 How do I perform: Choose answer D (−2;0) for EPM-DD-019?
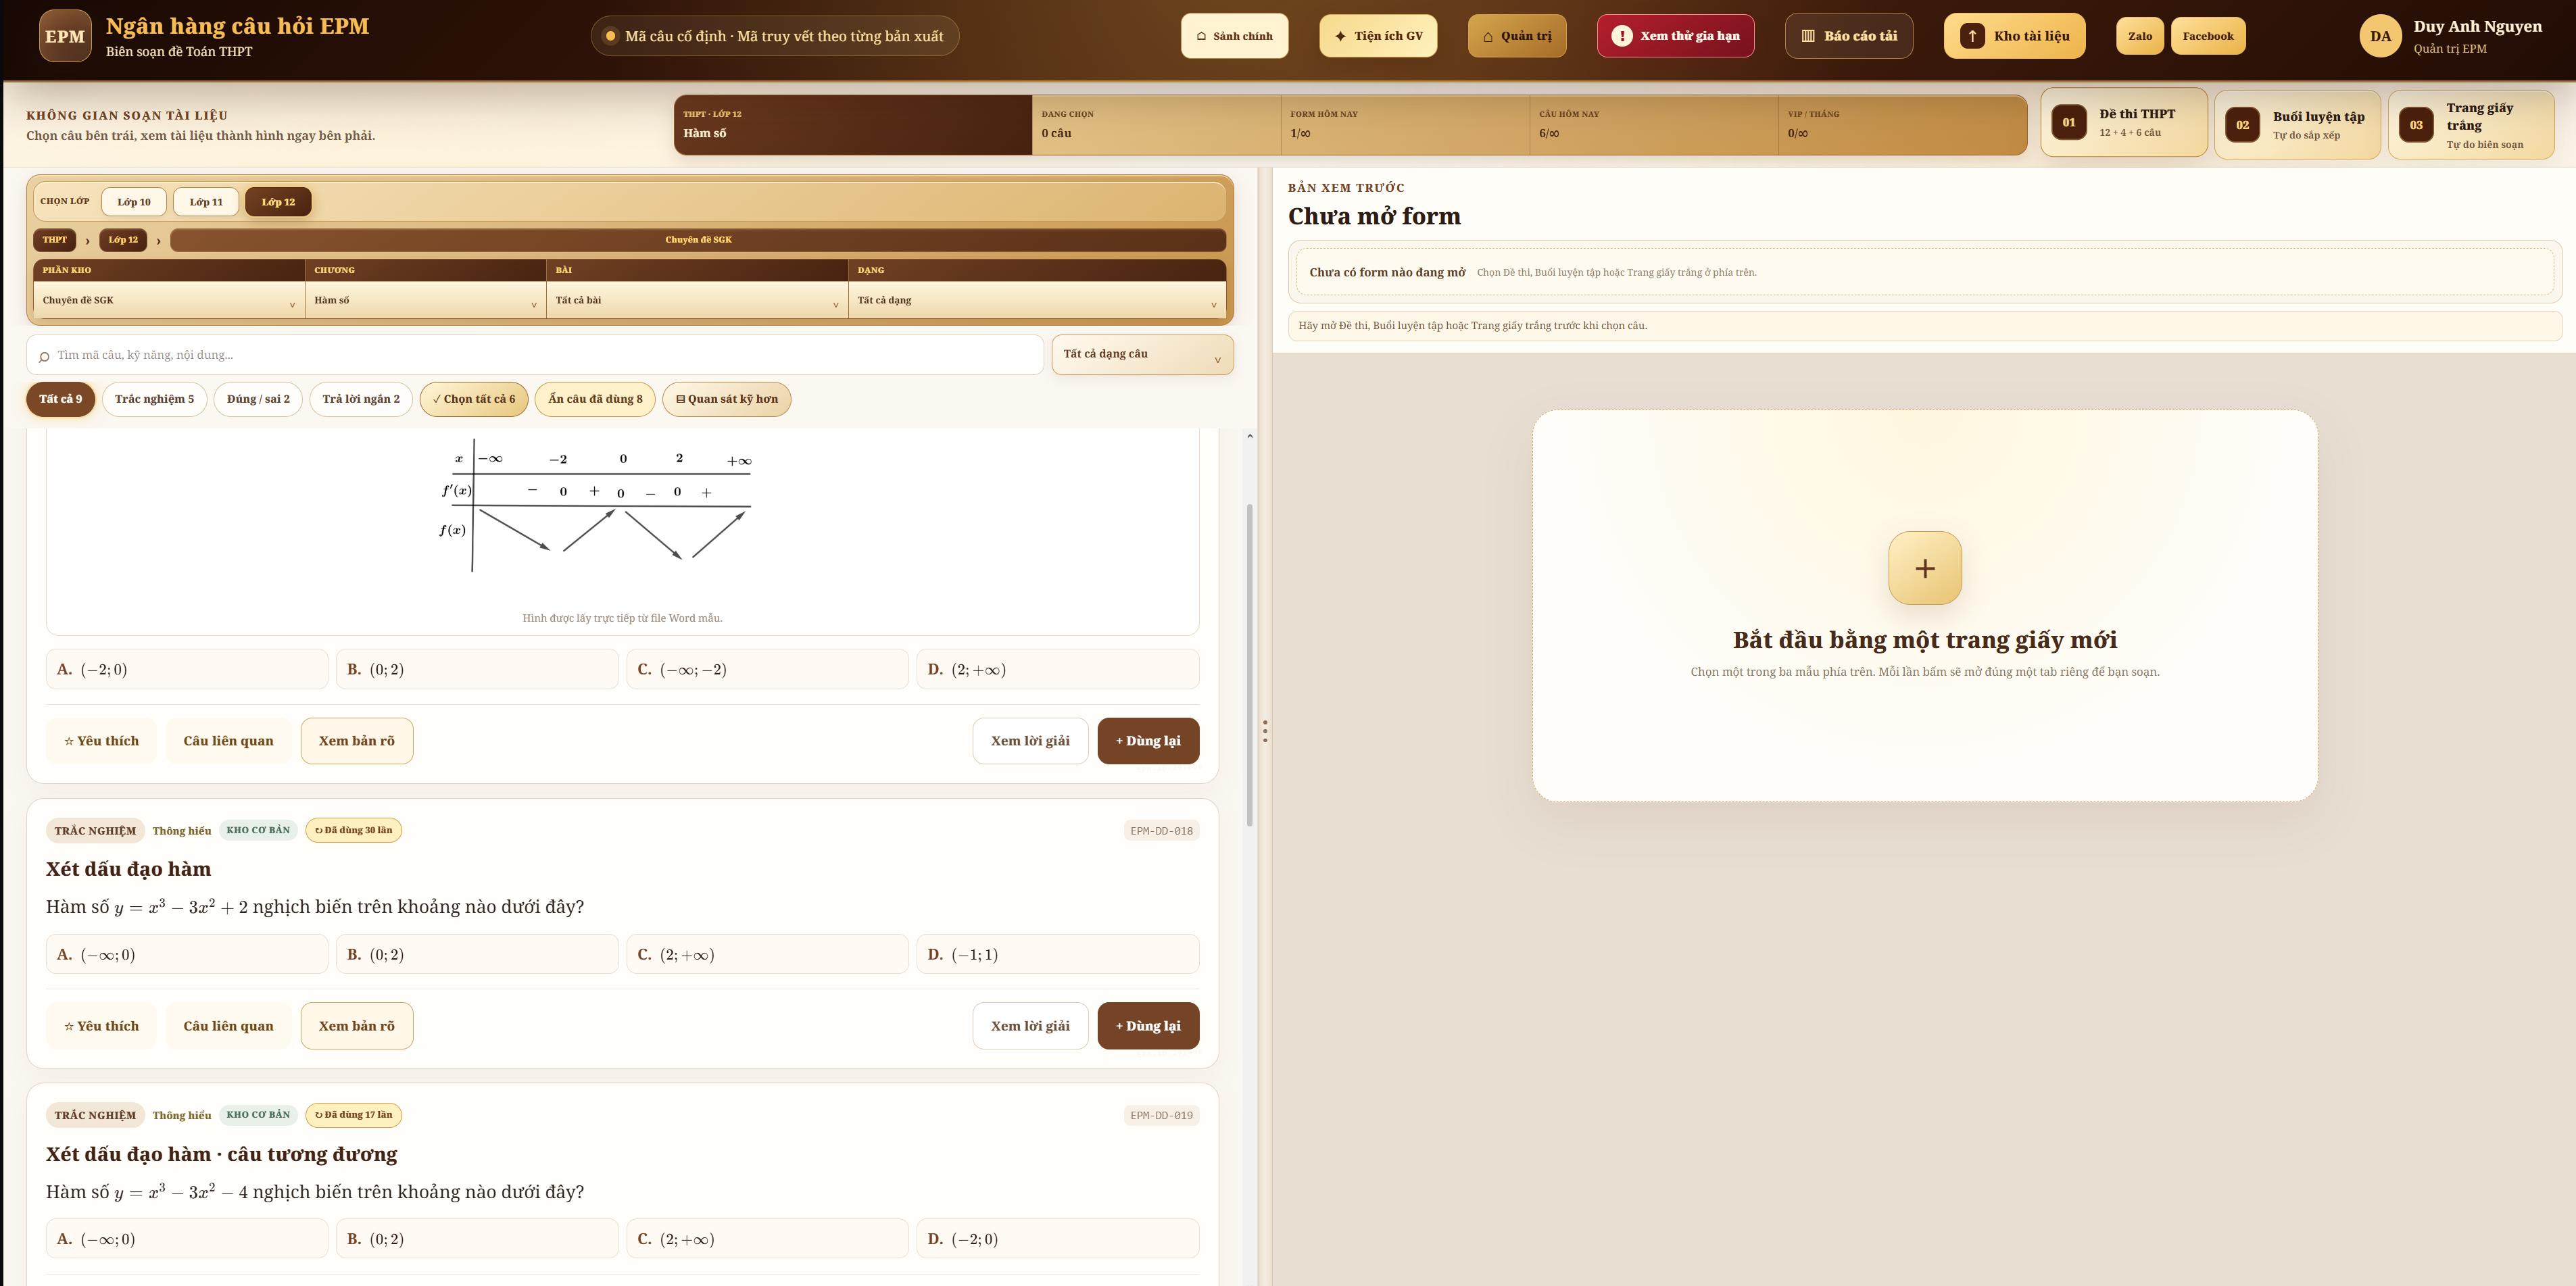[x=1058, y=1239]
